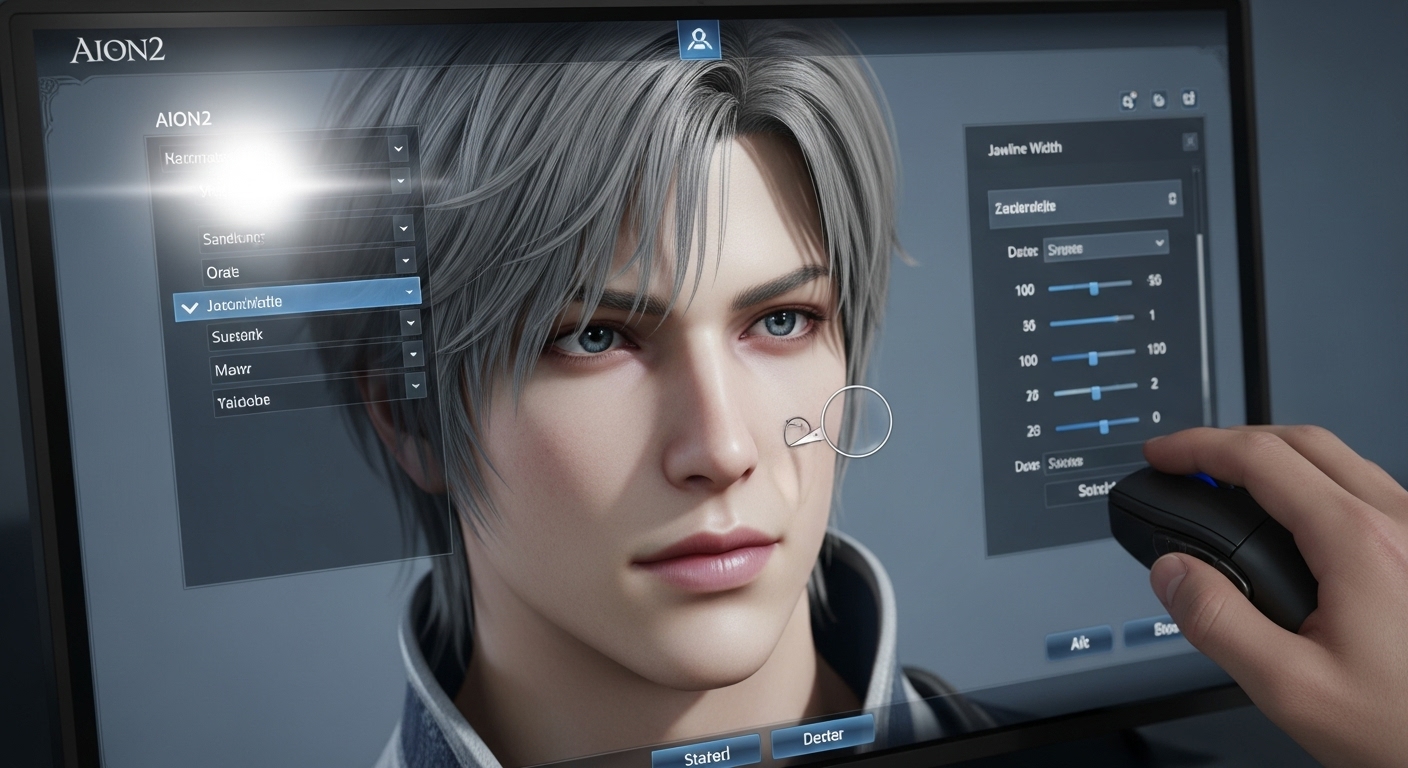
Task: Open the dropdown arrow on the Sandlung row
Action: (x=404, y=228)
